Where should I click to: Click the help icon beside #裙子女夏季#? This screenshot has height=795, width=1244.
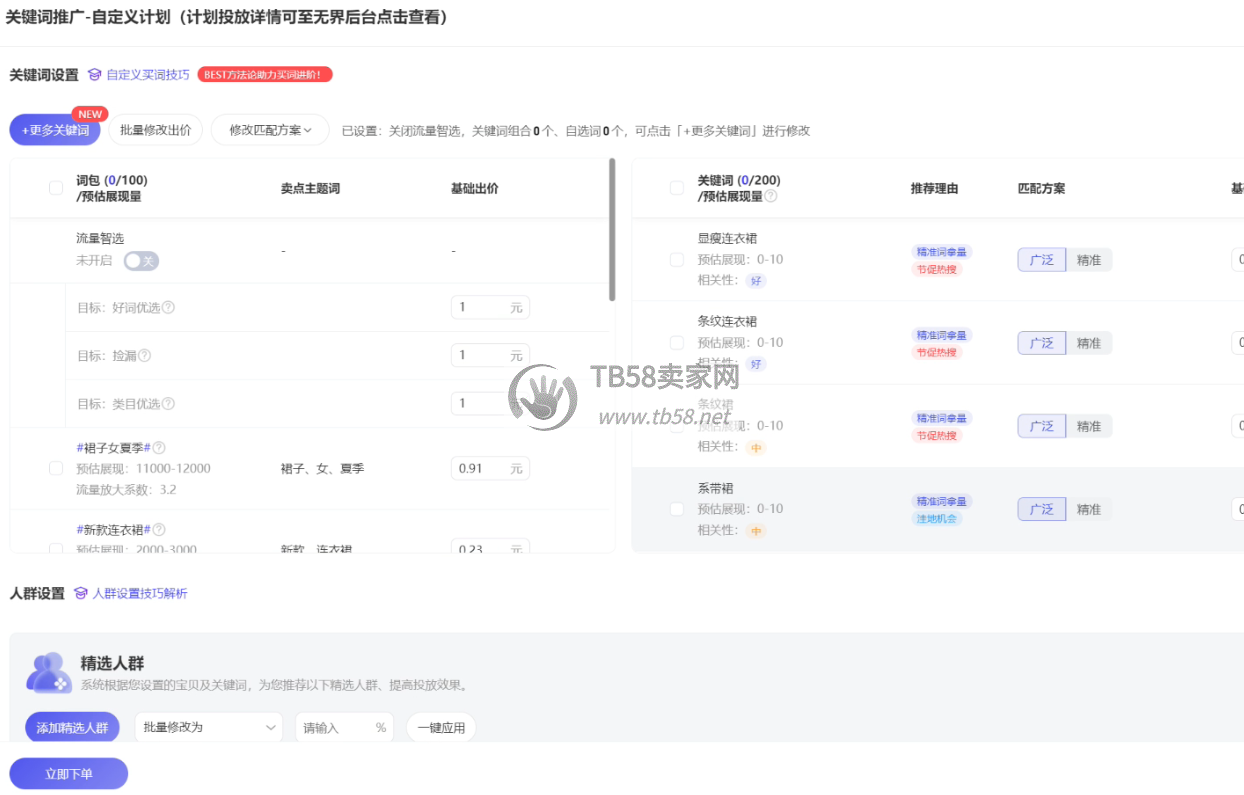click(x=162, y=447)
